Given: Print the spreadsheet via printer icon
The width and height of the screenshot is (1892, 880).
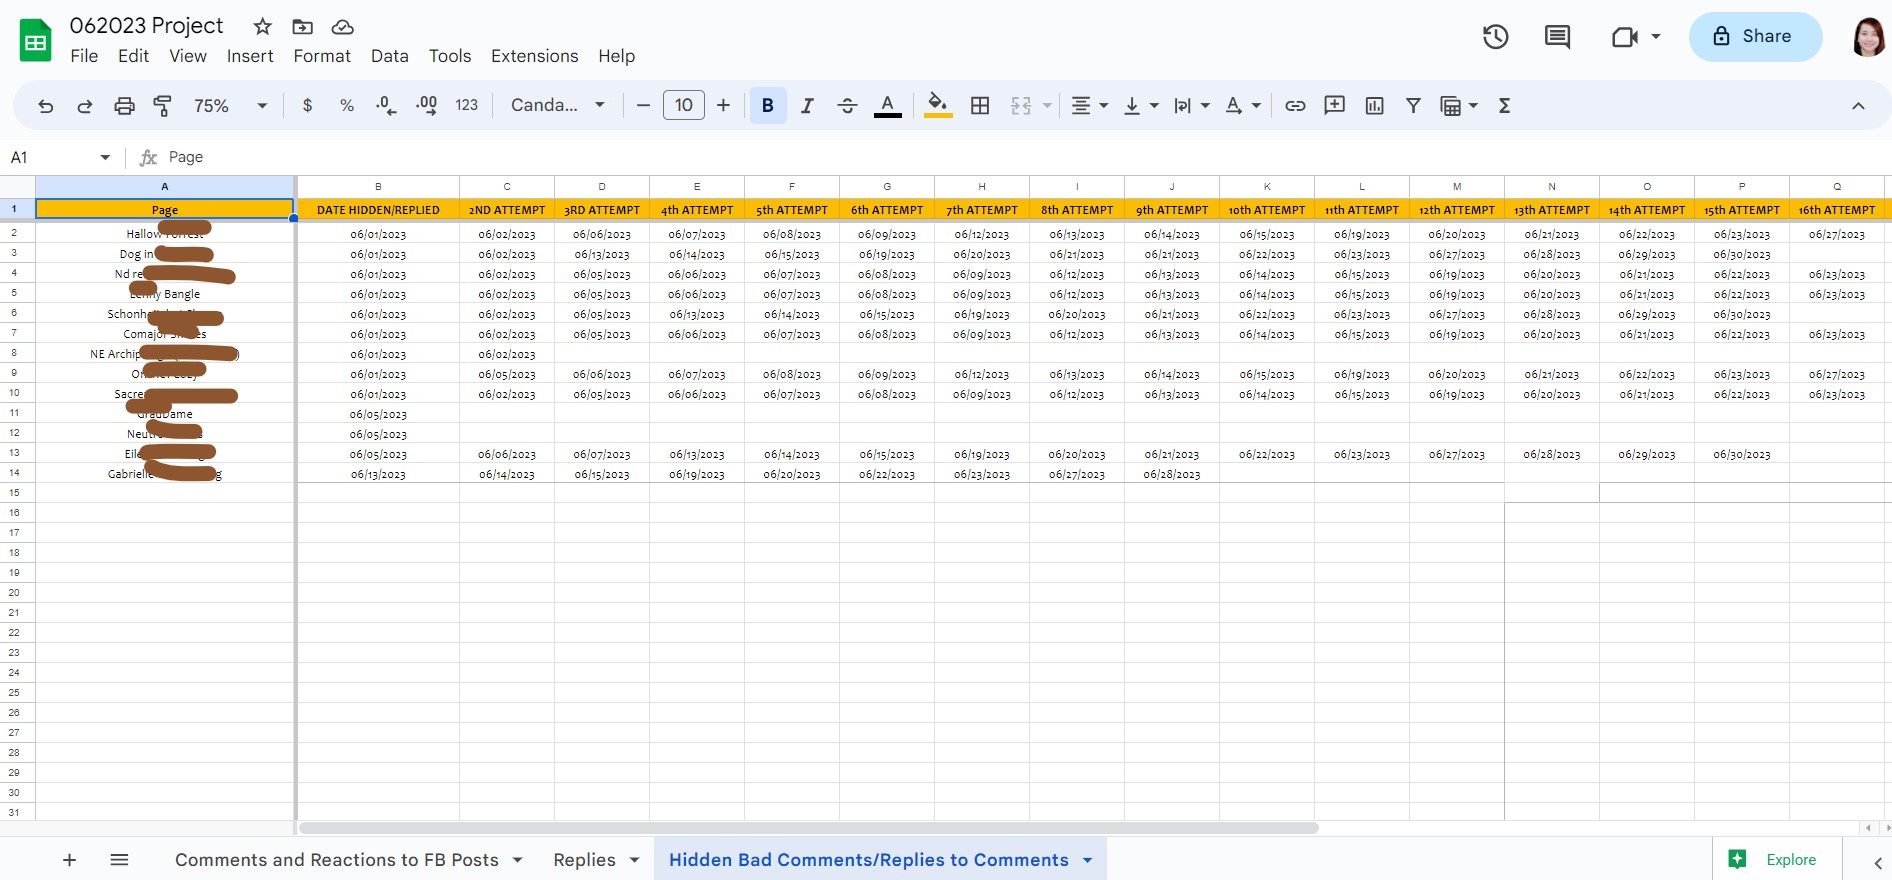Looking at the screenshot, I should pos(124,106).
